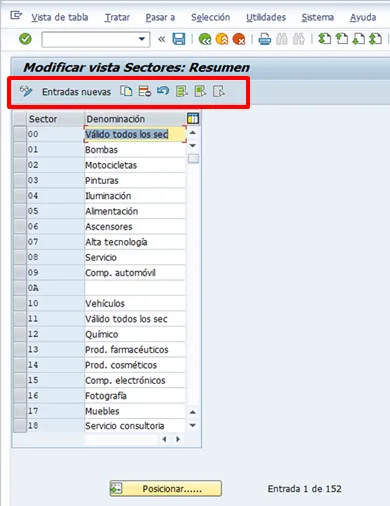Select row marker for sector 01 Bombas
Viewport: 390px width, 506px height.
click(20, 149)
